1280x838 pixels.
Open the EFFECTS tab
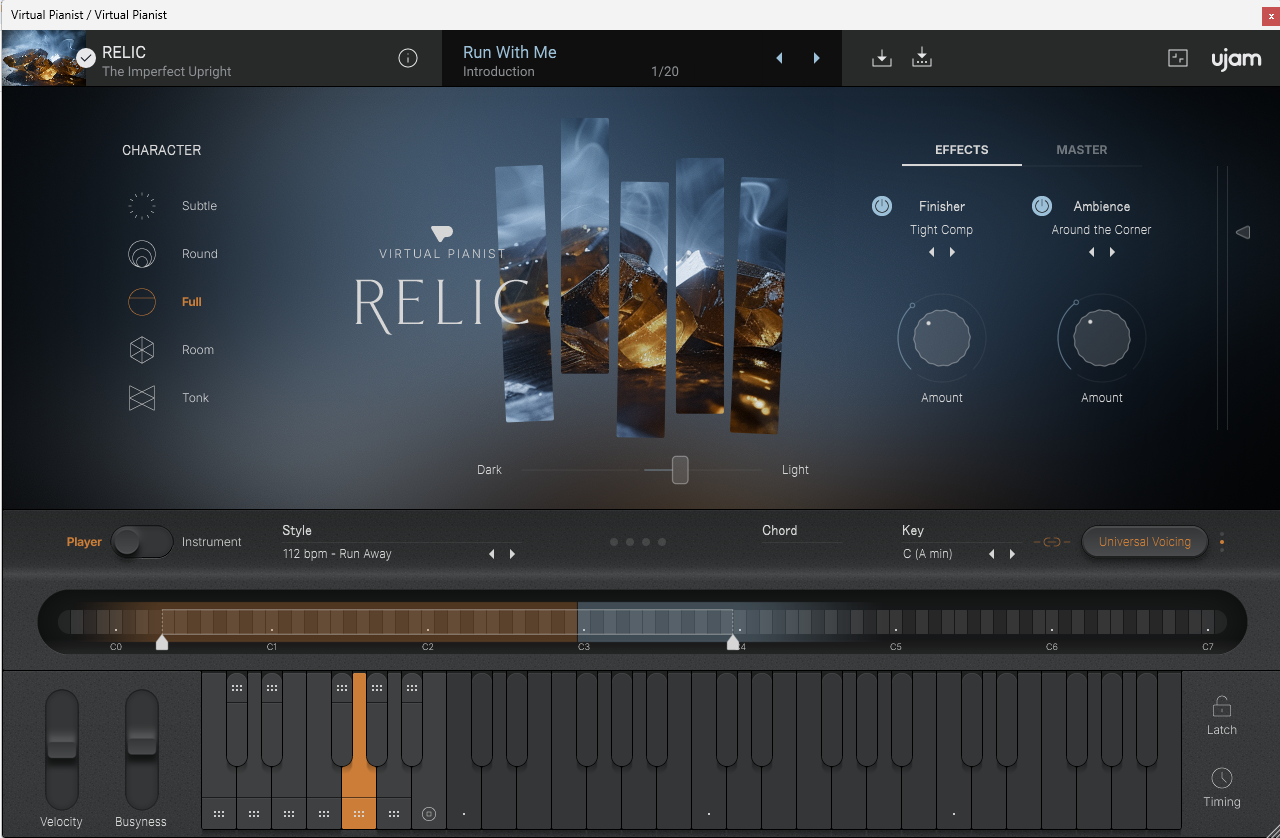pyautogui.click(x=961, y=150)
